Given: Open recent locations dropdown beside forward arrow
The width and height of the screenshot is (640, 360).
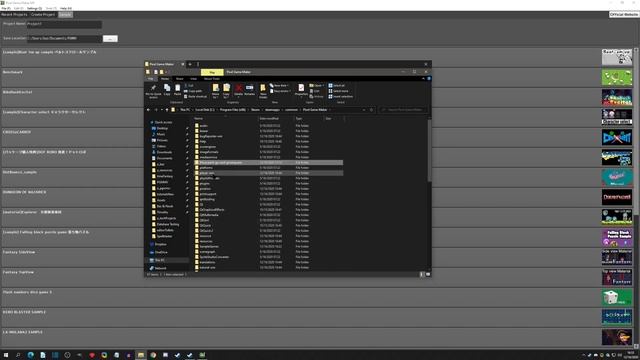Looking at the screenshot, I should click(x=161, y=110).
